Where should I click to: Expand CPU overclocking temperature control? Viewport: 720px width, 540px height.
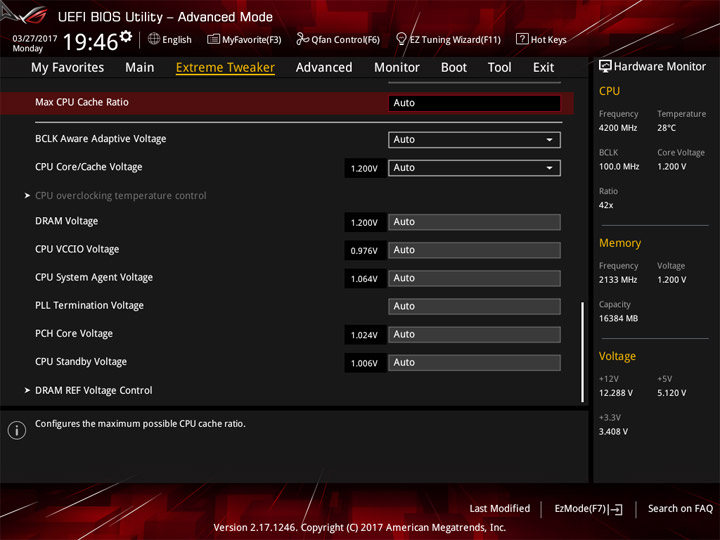coord(115,196)
